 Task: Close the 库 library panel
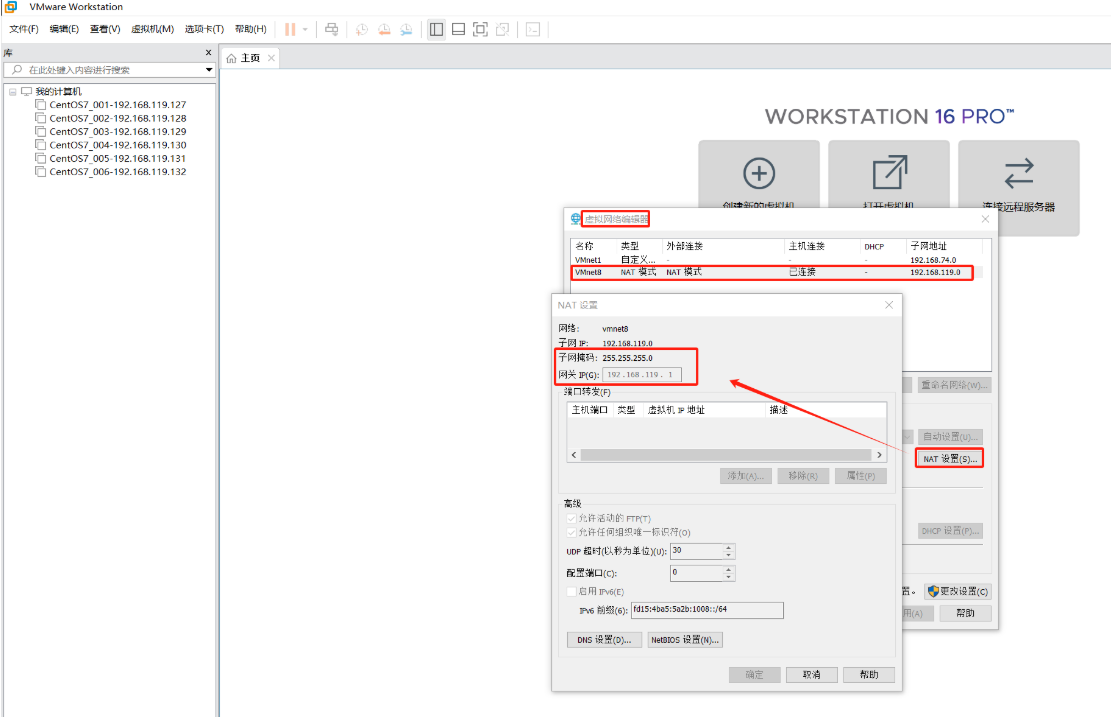pyautogui.click(x=208, y=53)
